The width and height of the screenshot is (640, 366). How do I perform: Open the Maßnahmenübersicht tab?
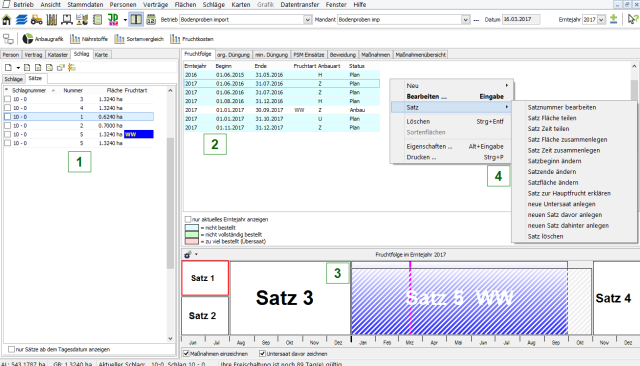point(420,55)
